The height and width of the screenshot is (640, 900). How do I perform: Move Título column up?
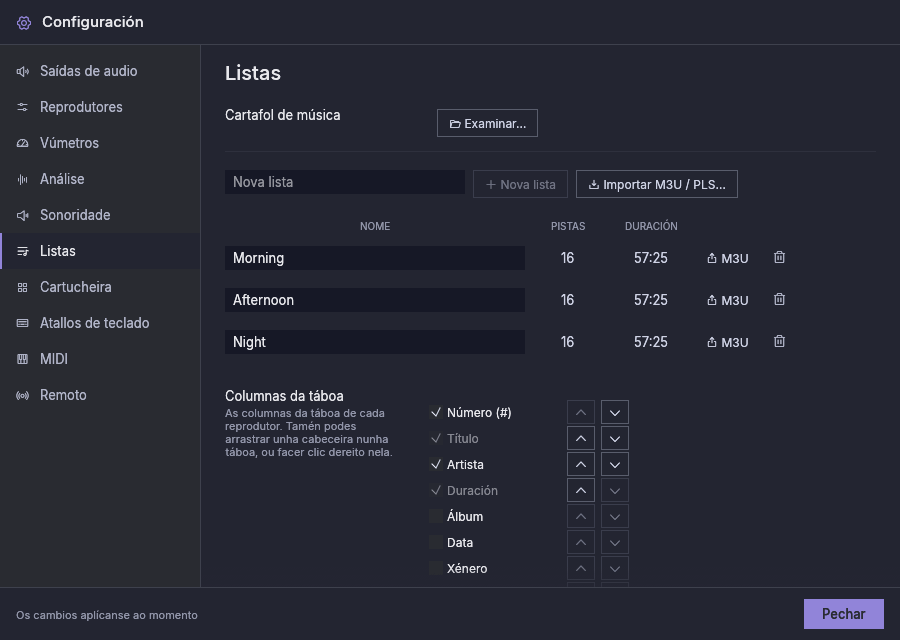coord(581,439)
